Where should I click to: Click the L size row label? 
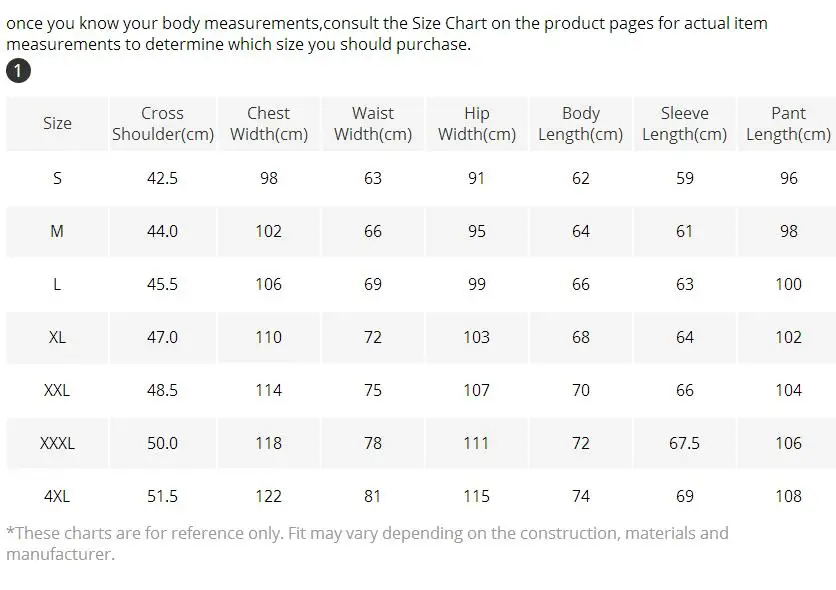coord(57,284)
